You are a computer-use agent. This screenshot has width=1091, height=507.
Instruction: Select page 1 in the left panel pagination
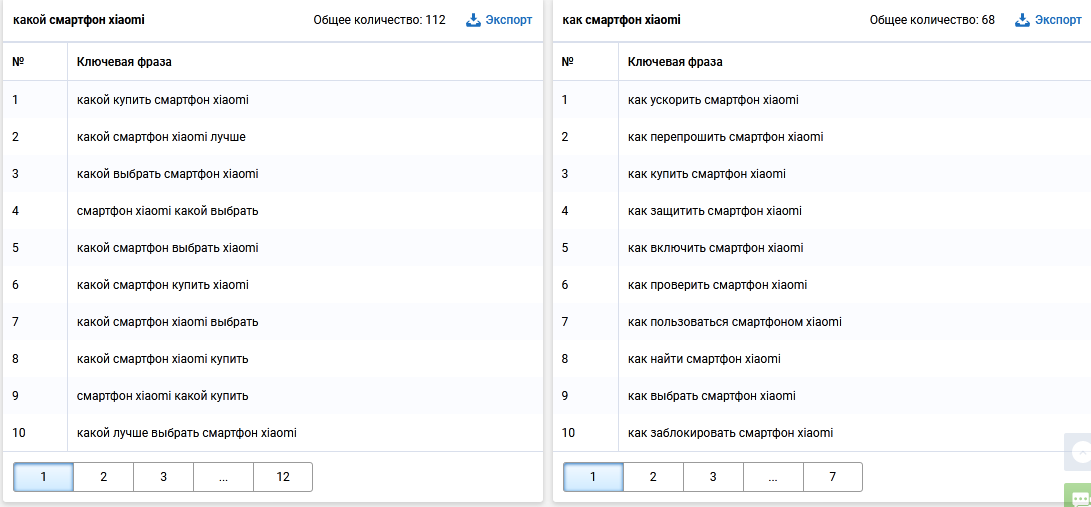coord(43,477)
